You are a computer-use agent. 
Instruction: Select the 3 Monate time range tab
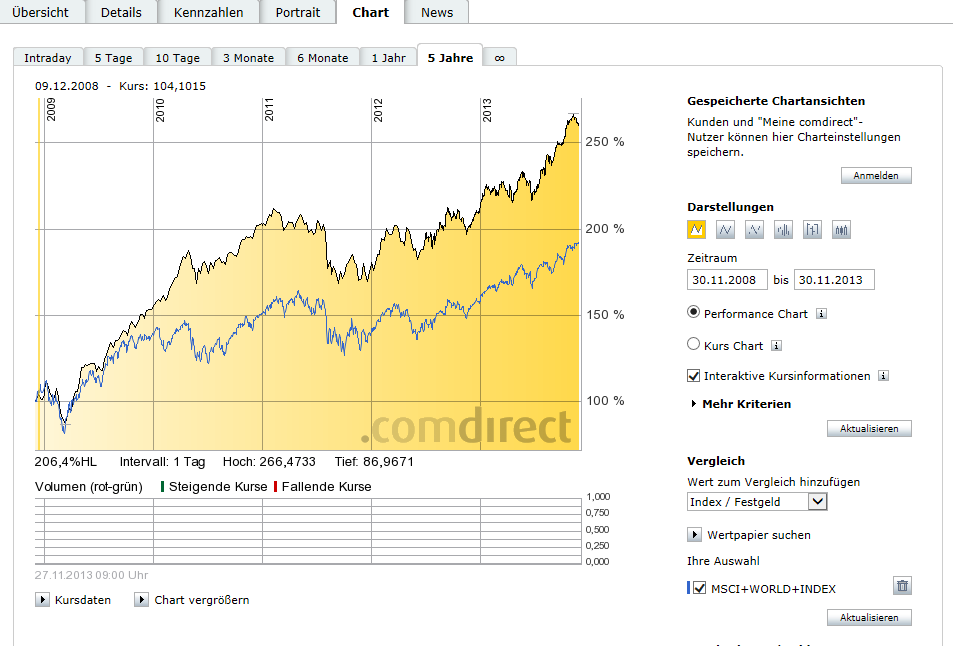tap(248, 58)
